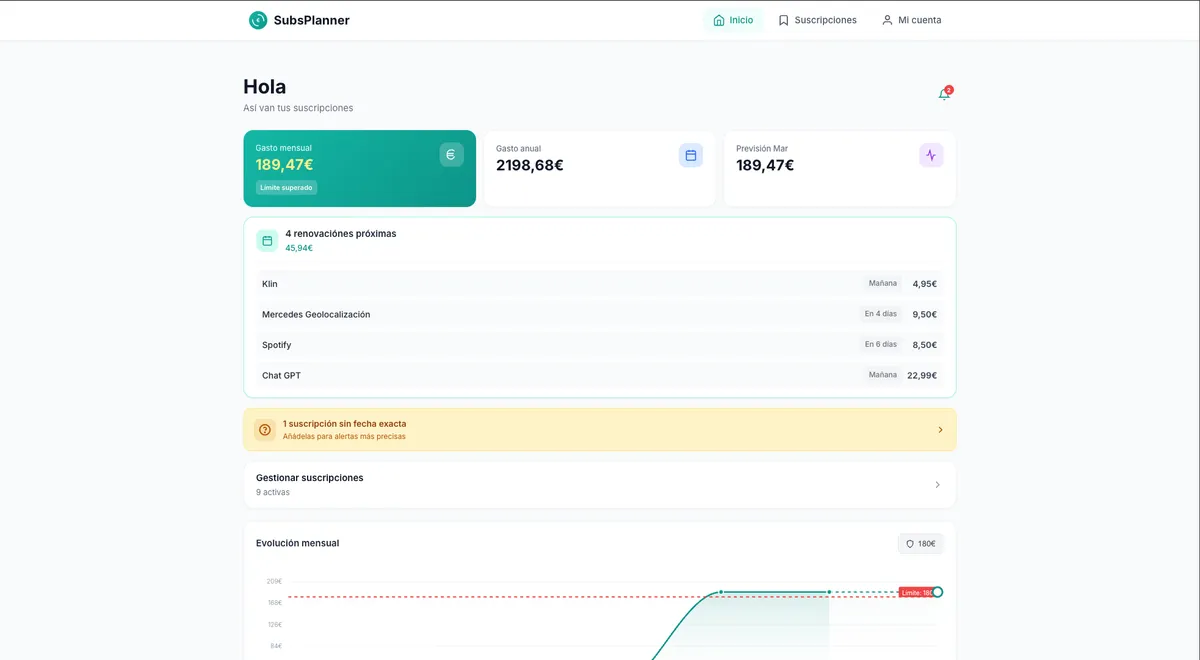Click the user icon next to Mi cuenta
This screenshot has height=660, width=1200.
coord(887,20)
